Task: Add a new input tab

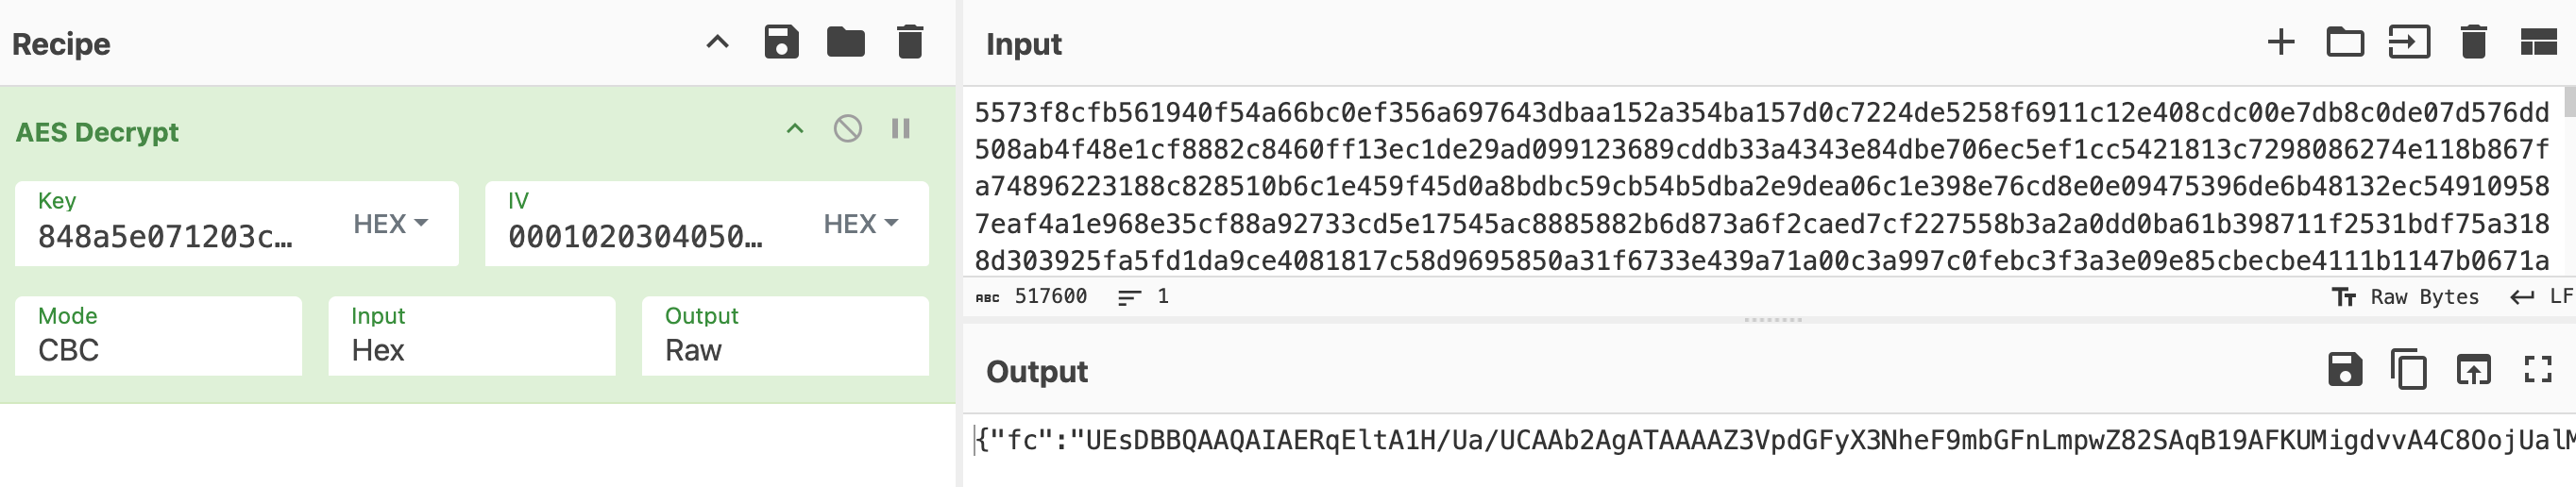Action: (2281, 43)
